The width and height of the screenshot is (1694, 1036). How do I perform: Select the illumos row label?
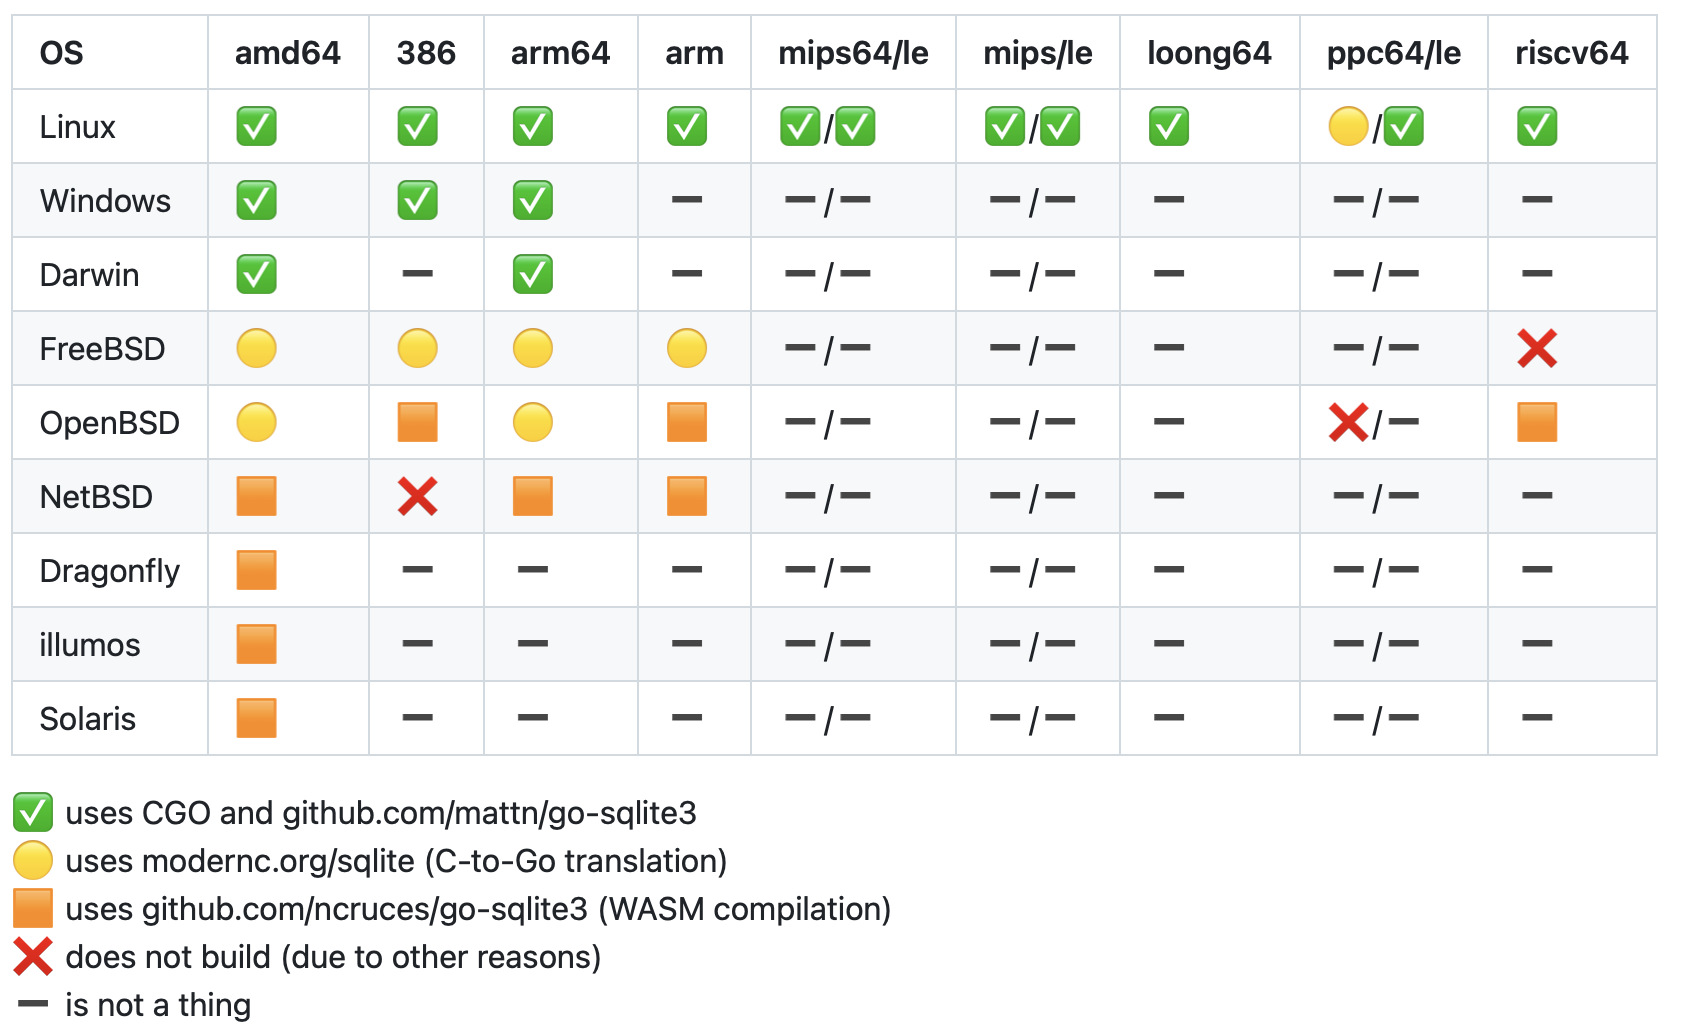[x=90, y=645]
